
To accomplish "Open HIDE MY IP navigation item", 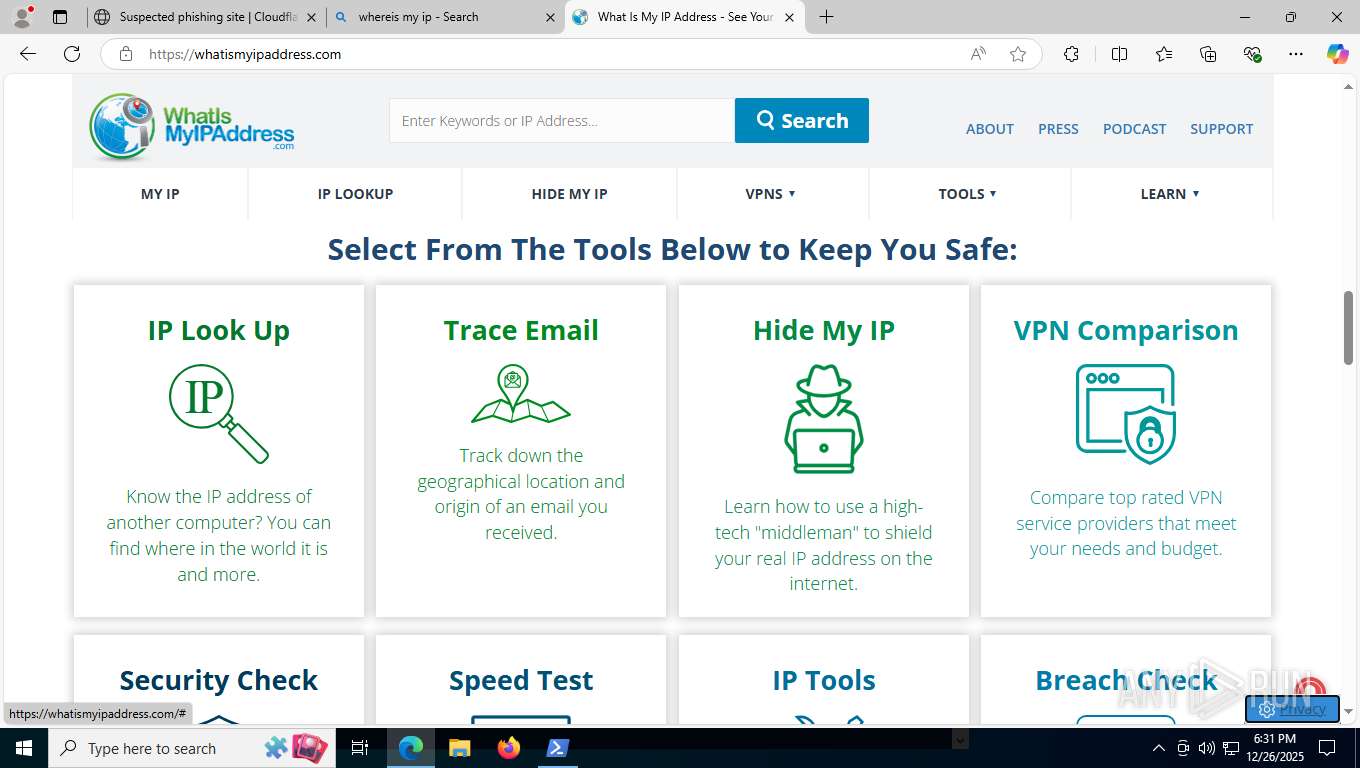I will point(569,194).
